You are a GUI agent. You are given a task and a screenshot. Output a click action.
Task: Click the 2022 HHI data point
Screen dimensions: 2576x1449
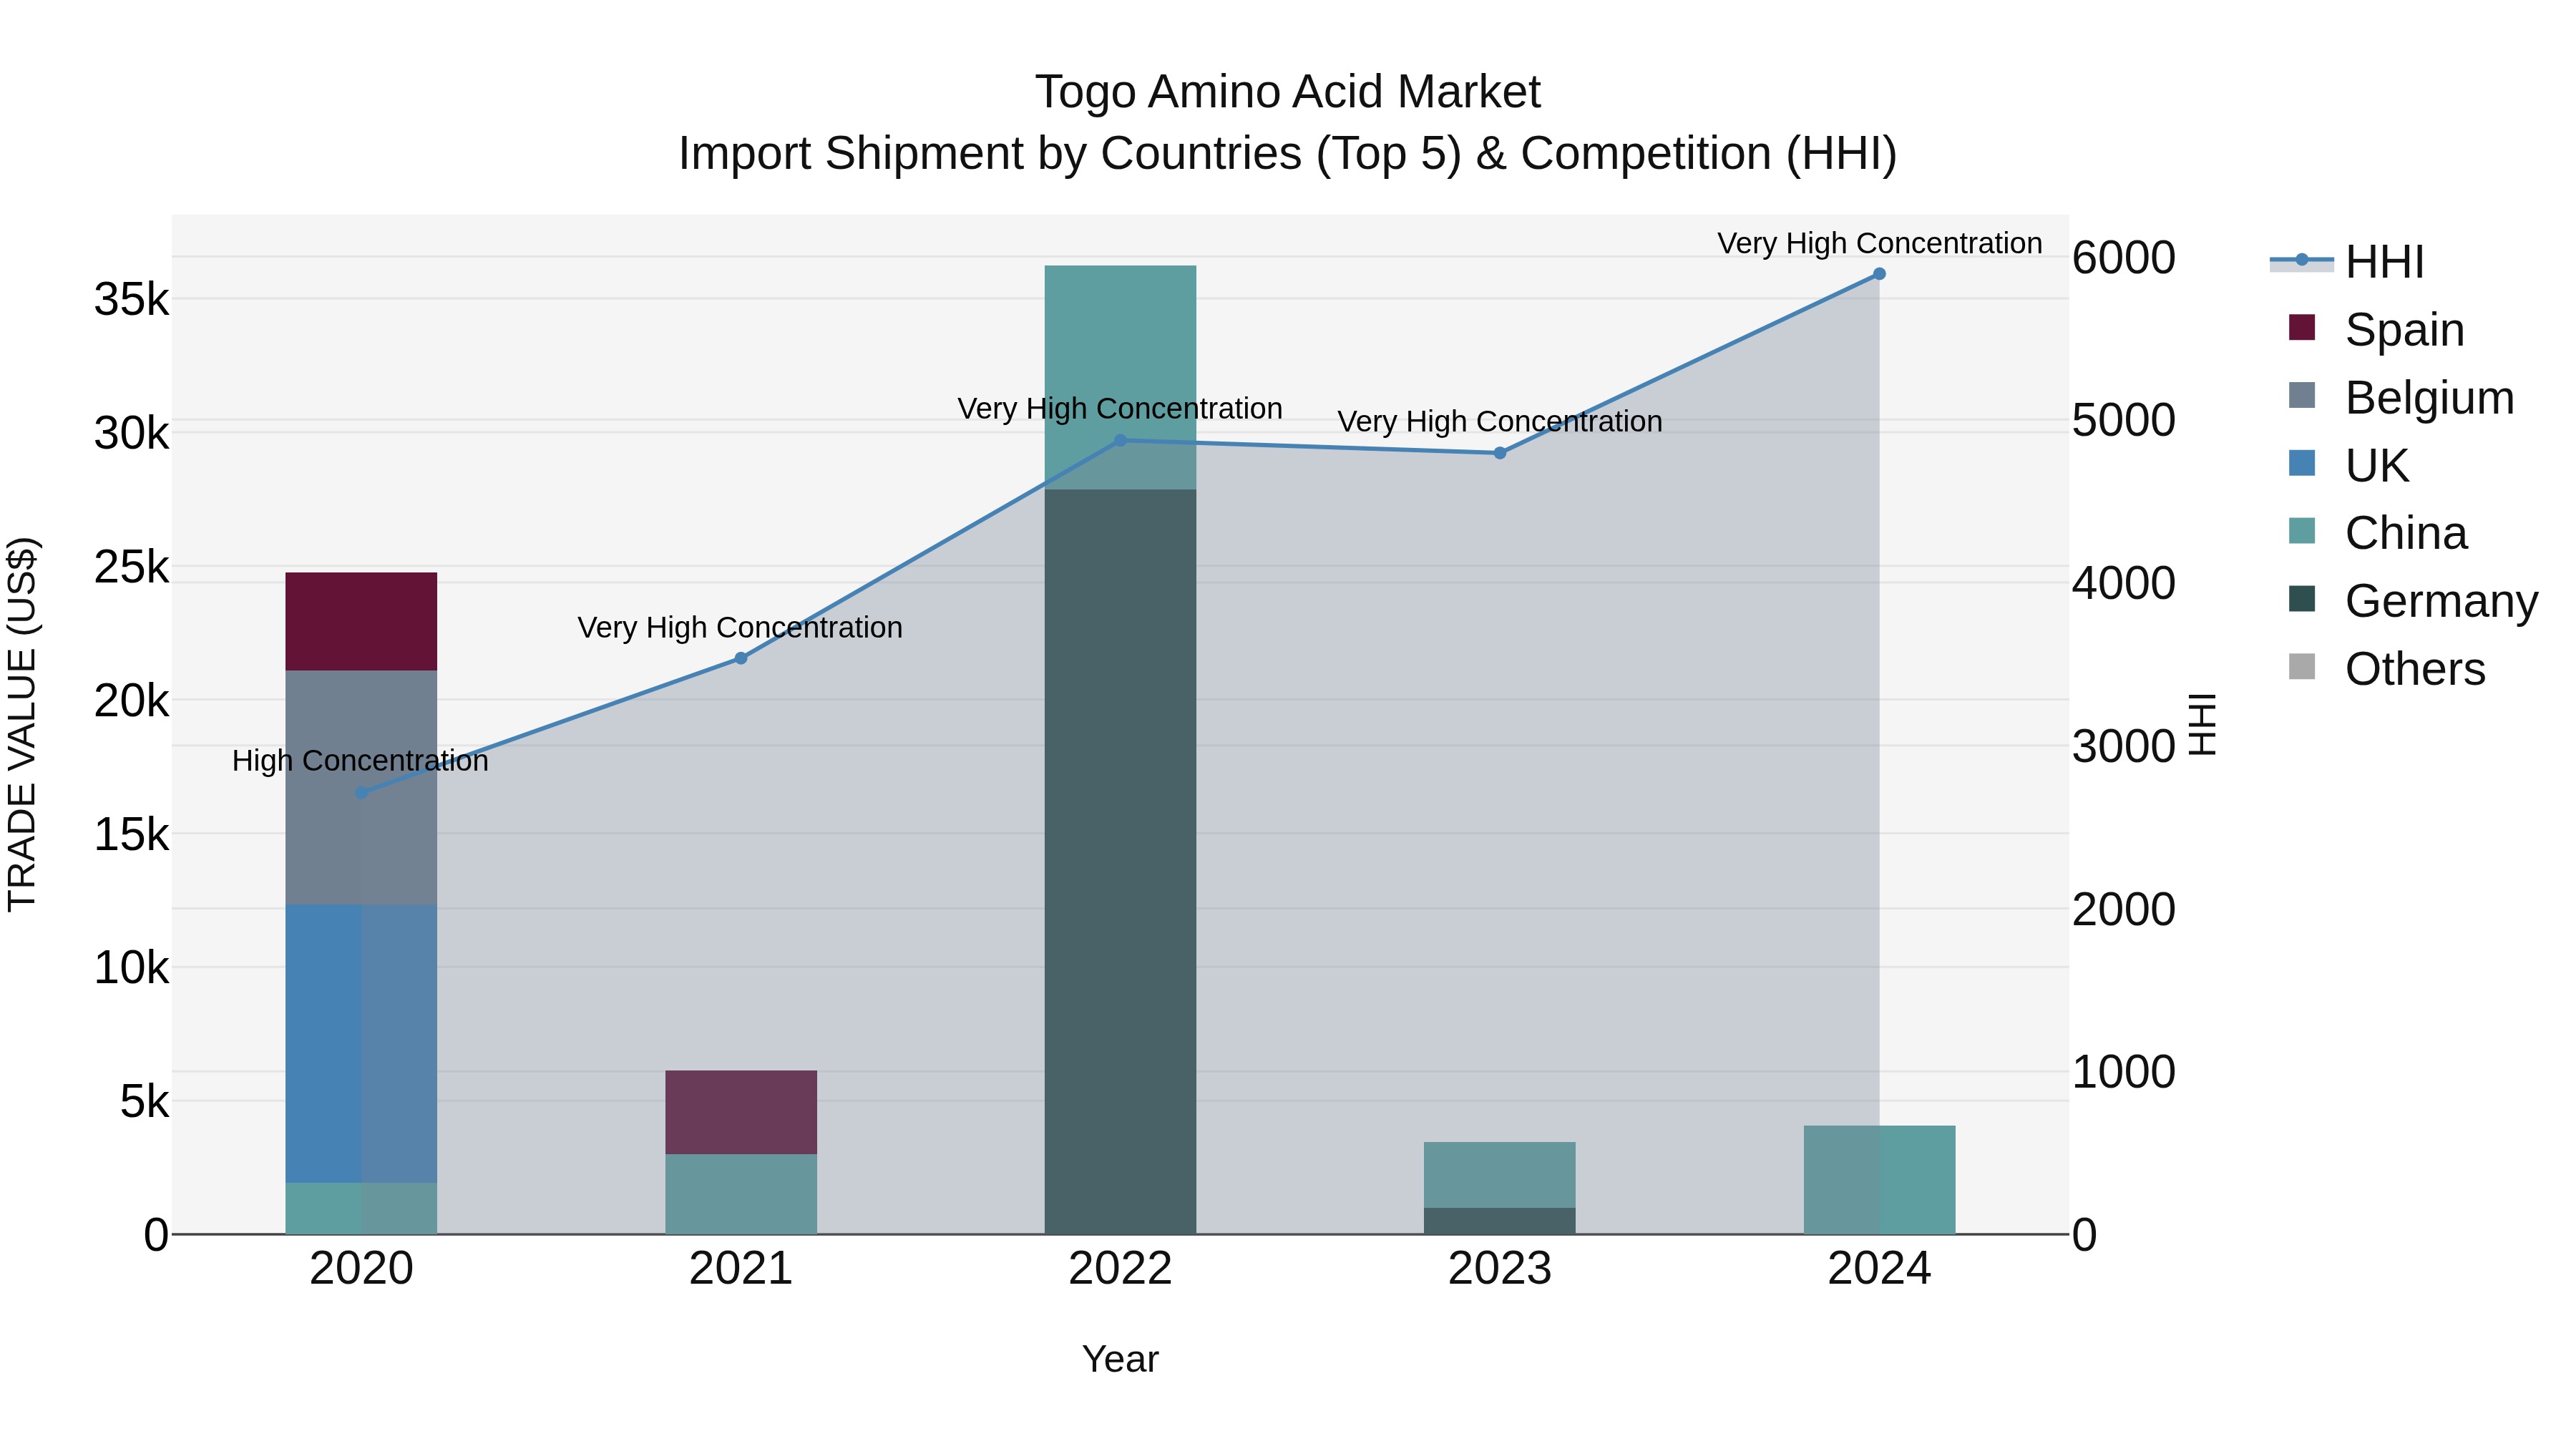pyautogui.click(x=1120, y=440)
